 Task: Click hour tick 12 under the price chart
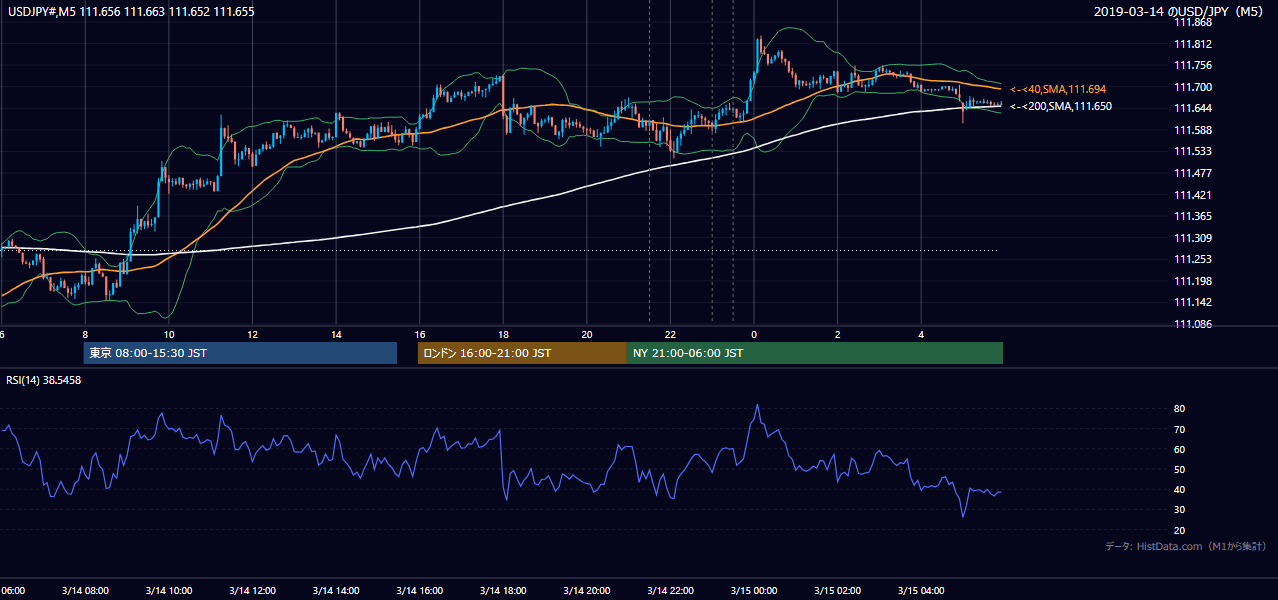[x=252, y=334]
